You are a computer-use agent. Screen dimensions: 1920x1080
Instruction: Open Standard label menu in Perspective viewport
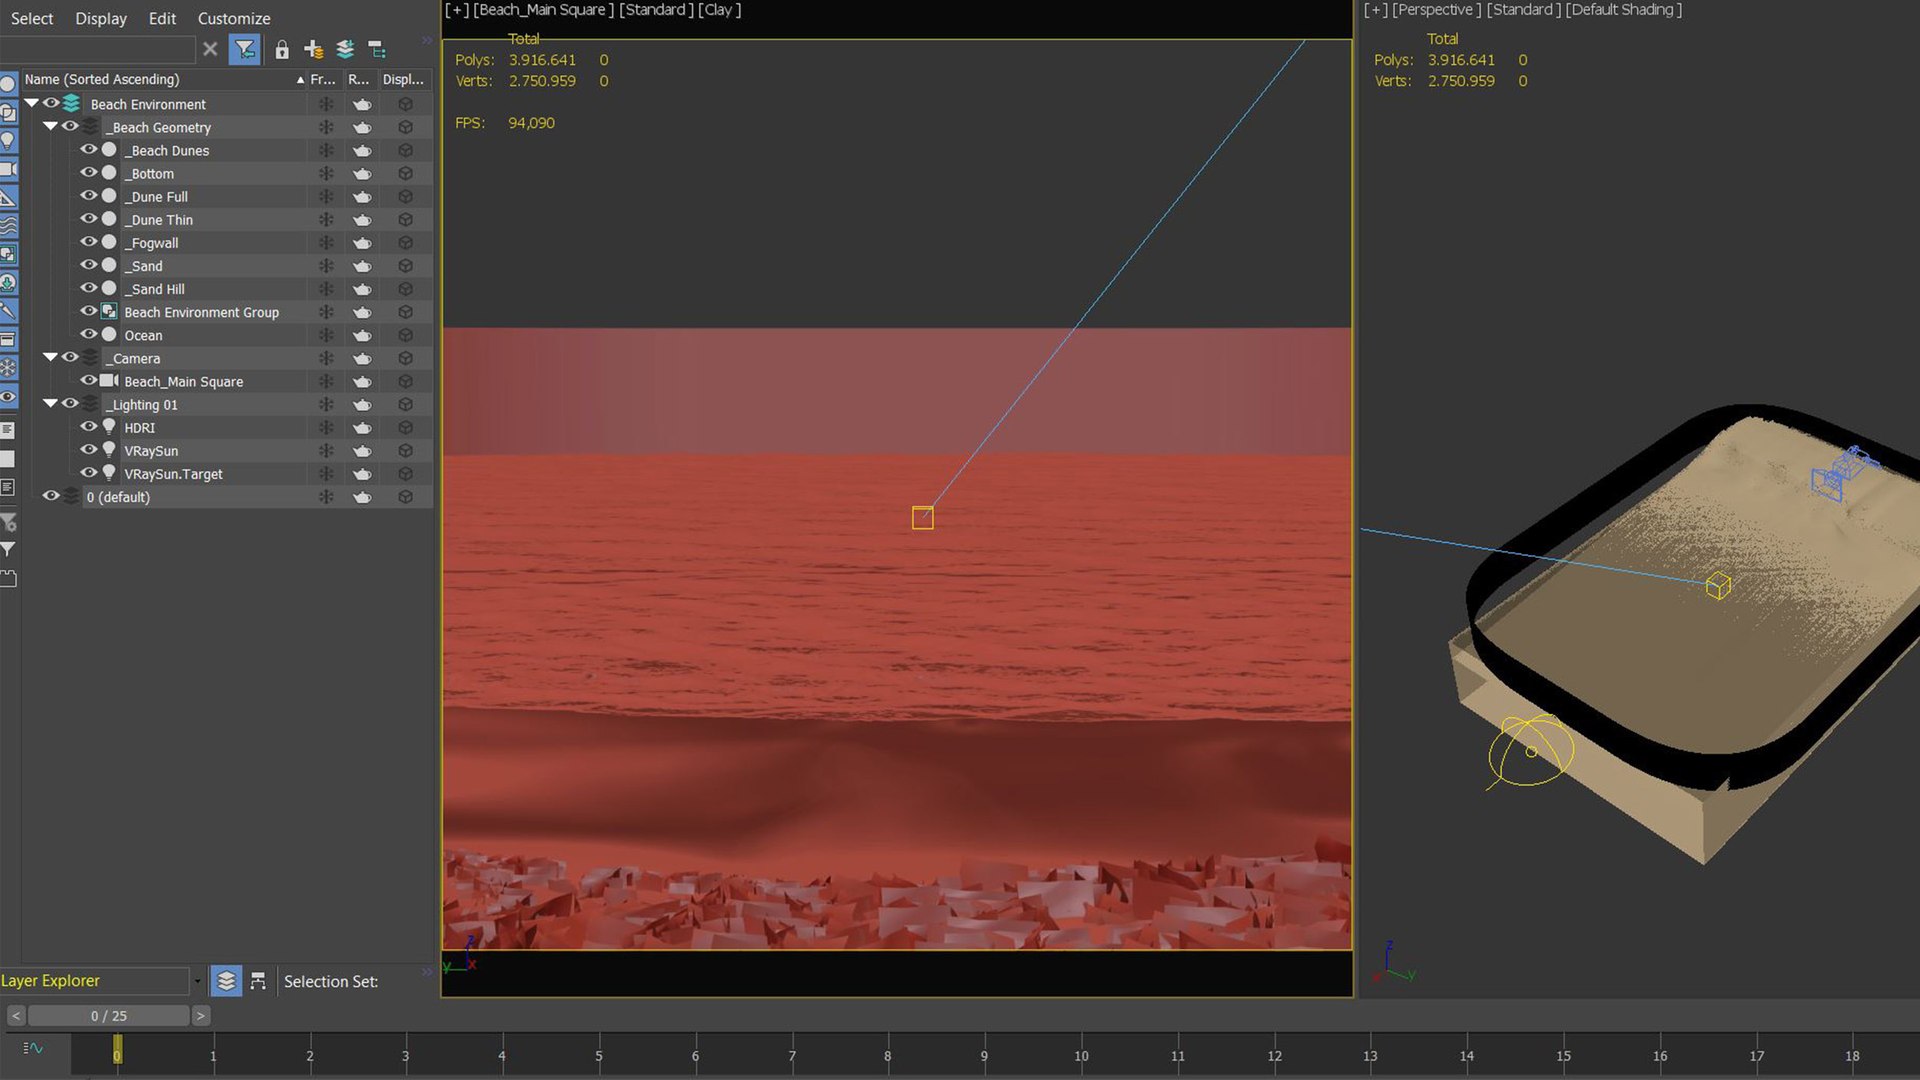(1524, 10)
